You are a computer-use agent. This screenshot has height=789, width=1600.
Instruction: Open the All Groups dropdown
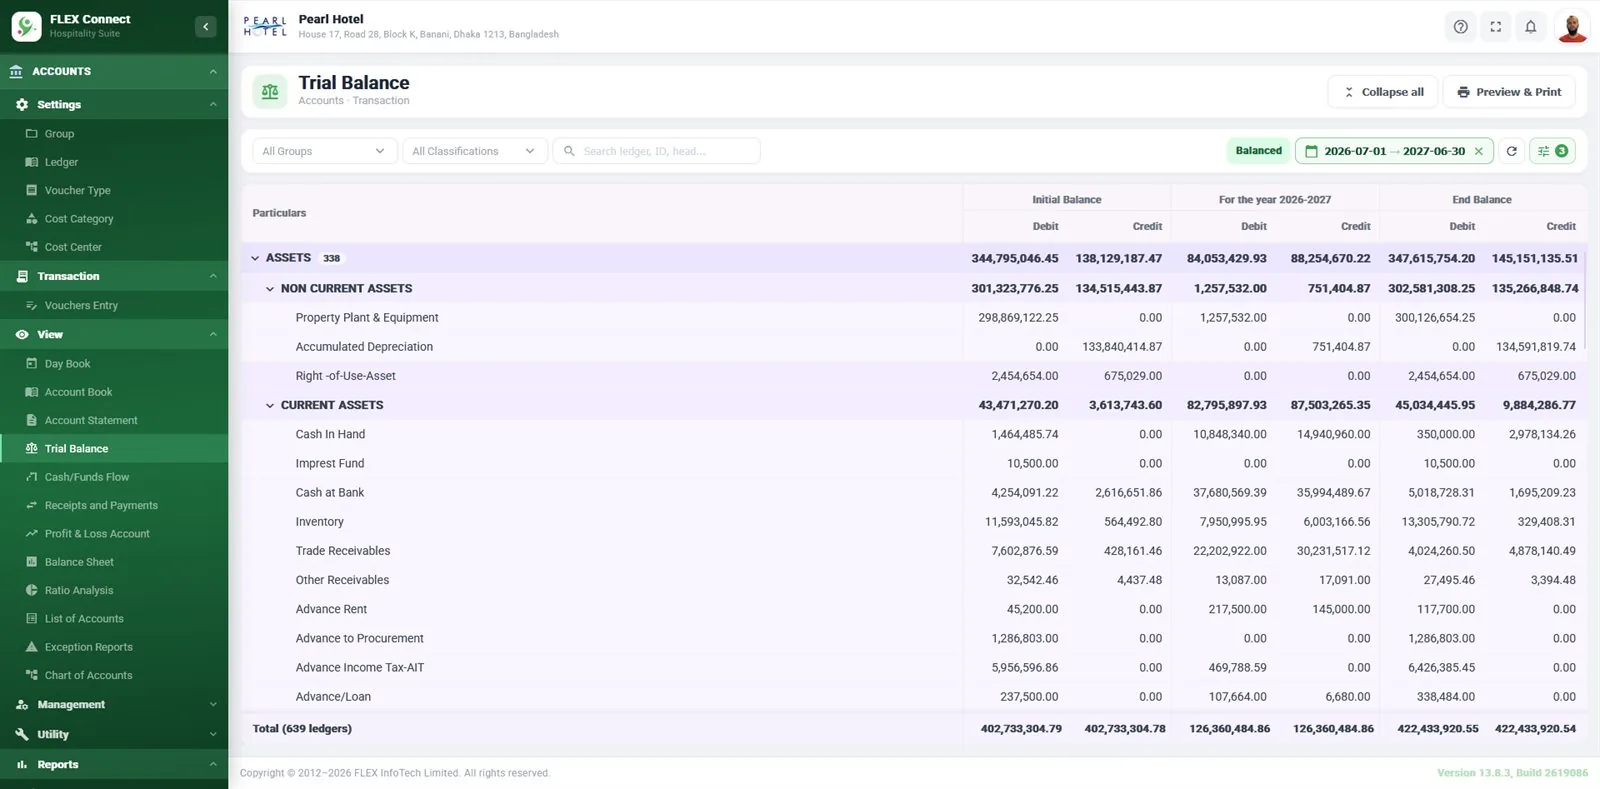325,151
